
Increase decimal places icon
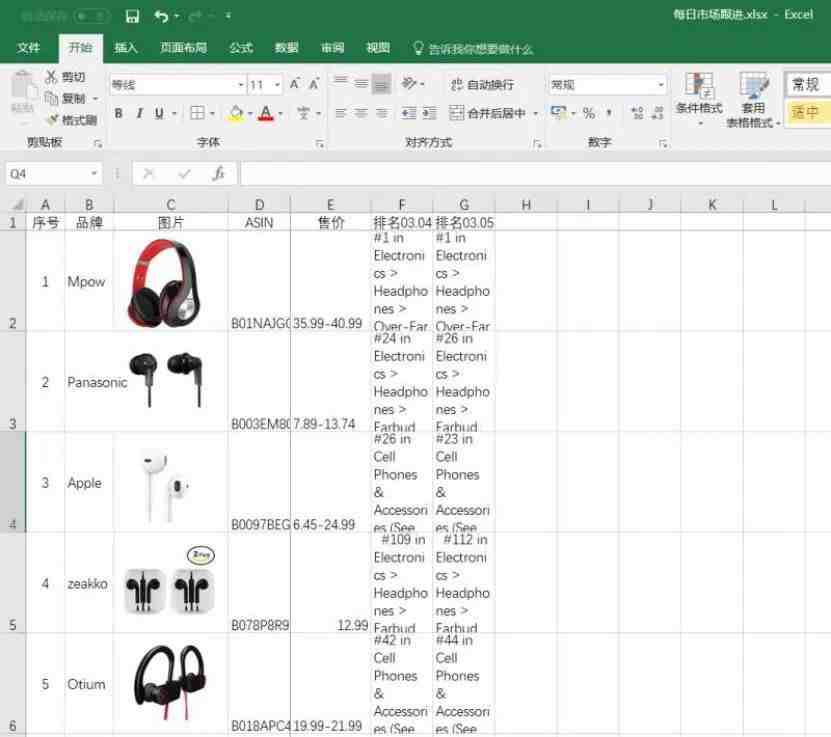[x=638, y=113]
